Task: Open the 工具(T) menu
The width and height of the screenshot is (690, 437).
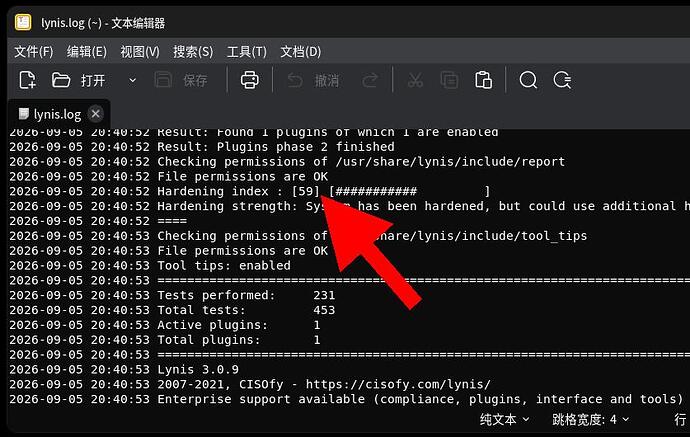Action: (246, 51)
